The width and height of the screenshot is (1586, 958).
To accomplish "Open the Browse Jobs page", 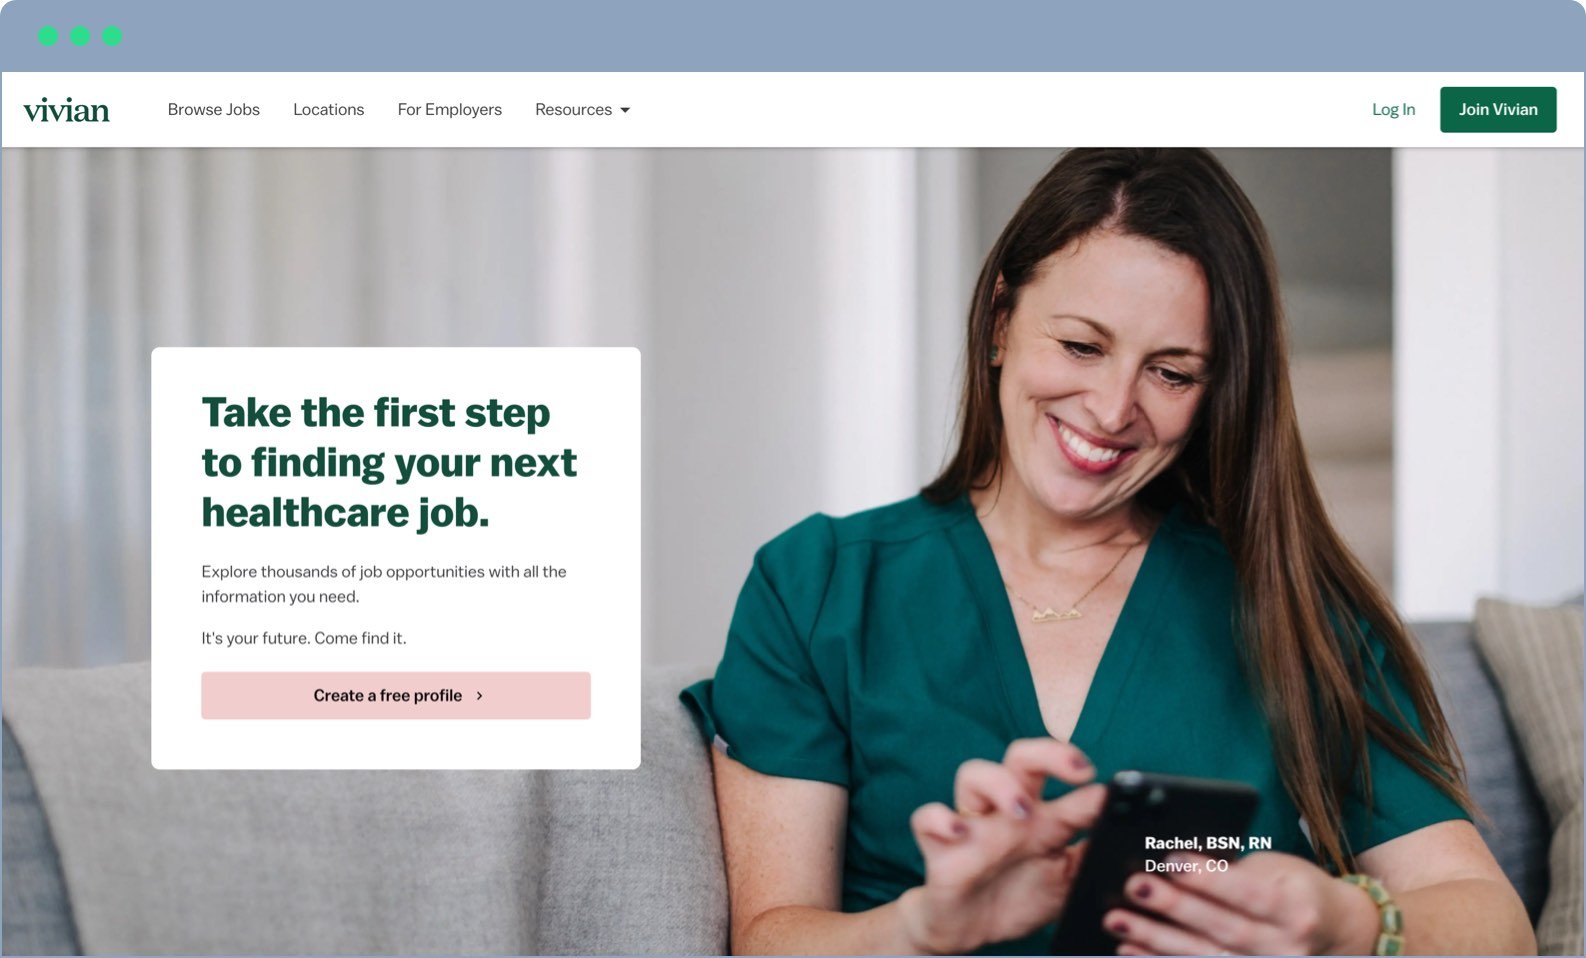I will pos(214,110).
